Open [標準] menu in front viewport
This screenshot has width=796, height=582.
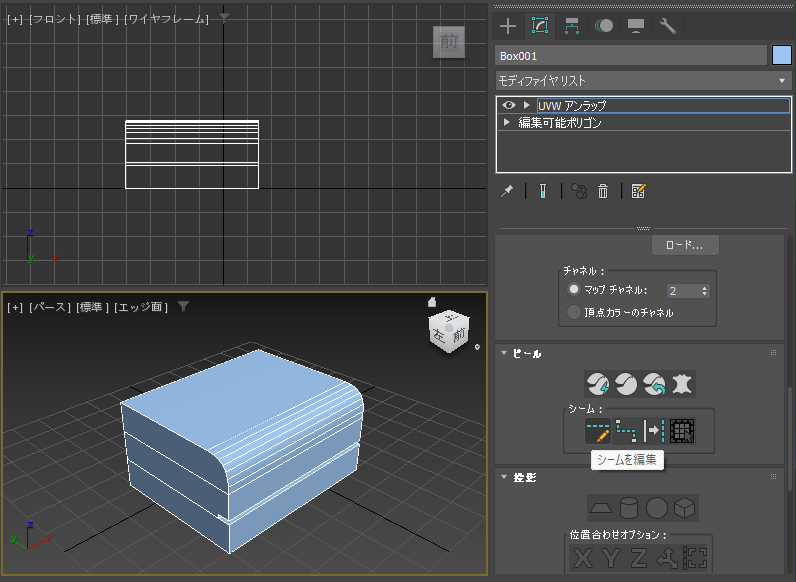click(x=102, y=19)
